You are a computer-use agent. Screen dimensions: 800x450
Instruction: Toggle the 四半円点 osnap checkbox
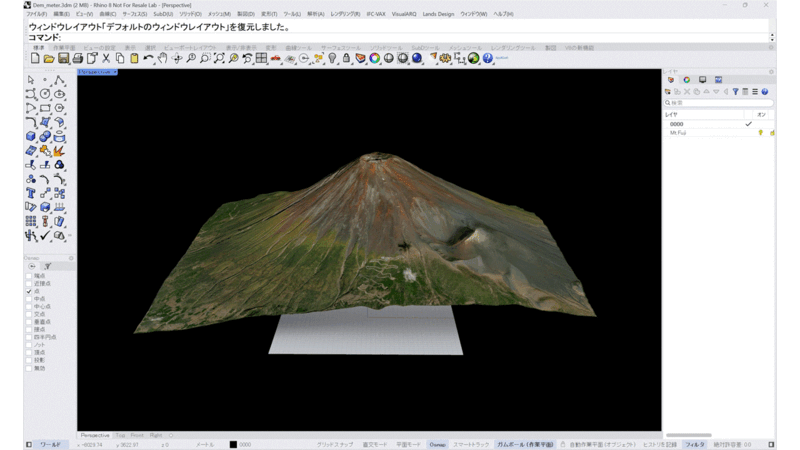coord(29,337)
